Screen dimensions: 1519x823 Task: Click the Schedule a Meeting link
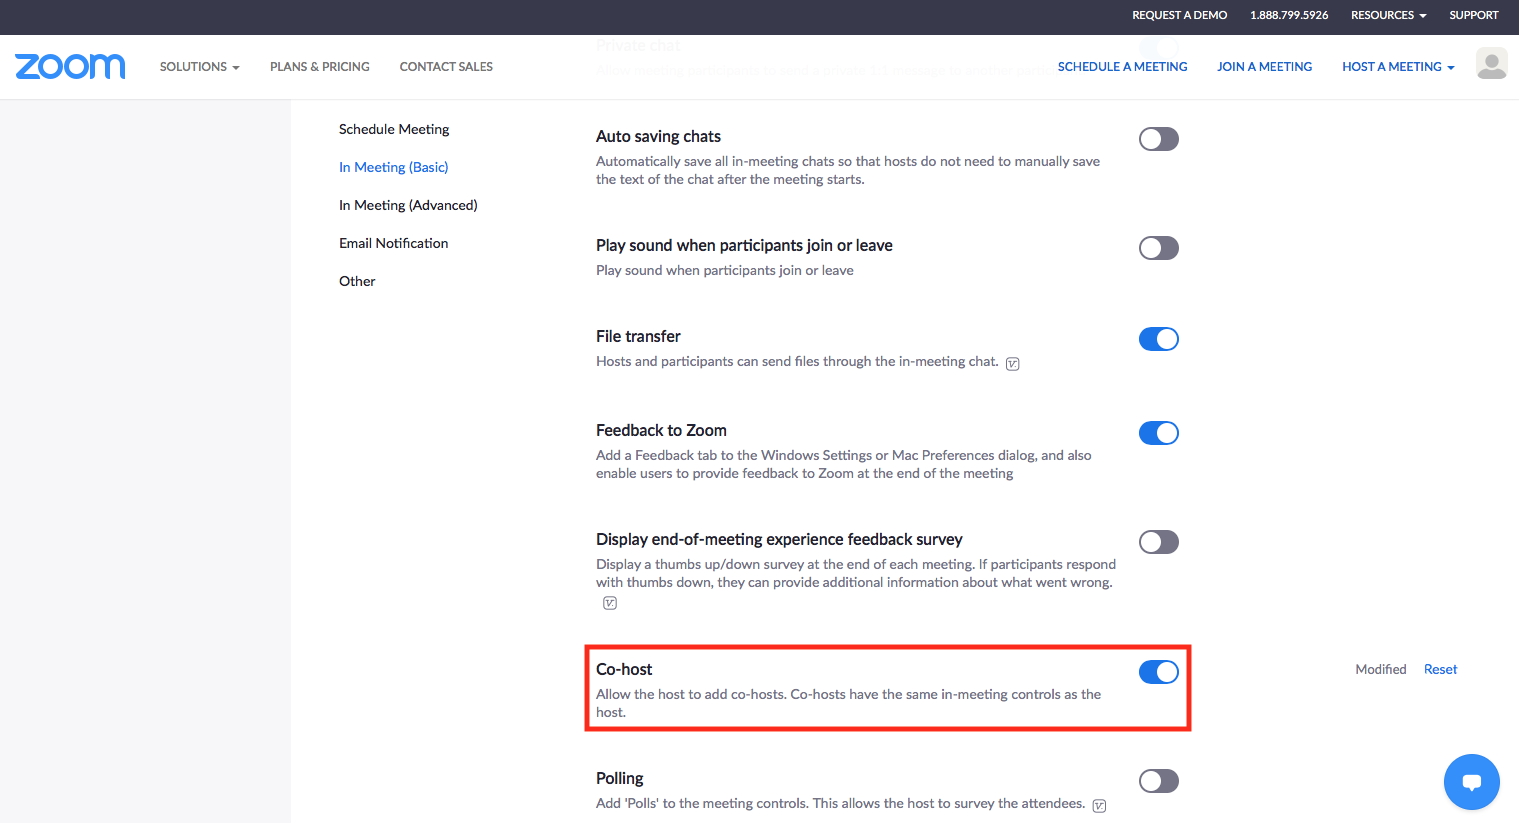[1122, 67]
